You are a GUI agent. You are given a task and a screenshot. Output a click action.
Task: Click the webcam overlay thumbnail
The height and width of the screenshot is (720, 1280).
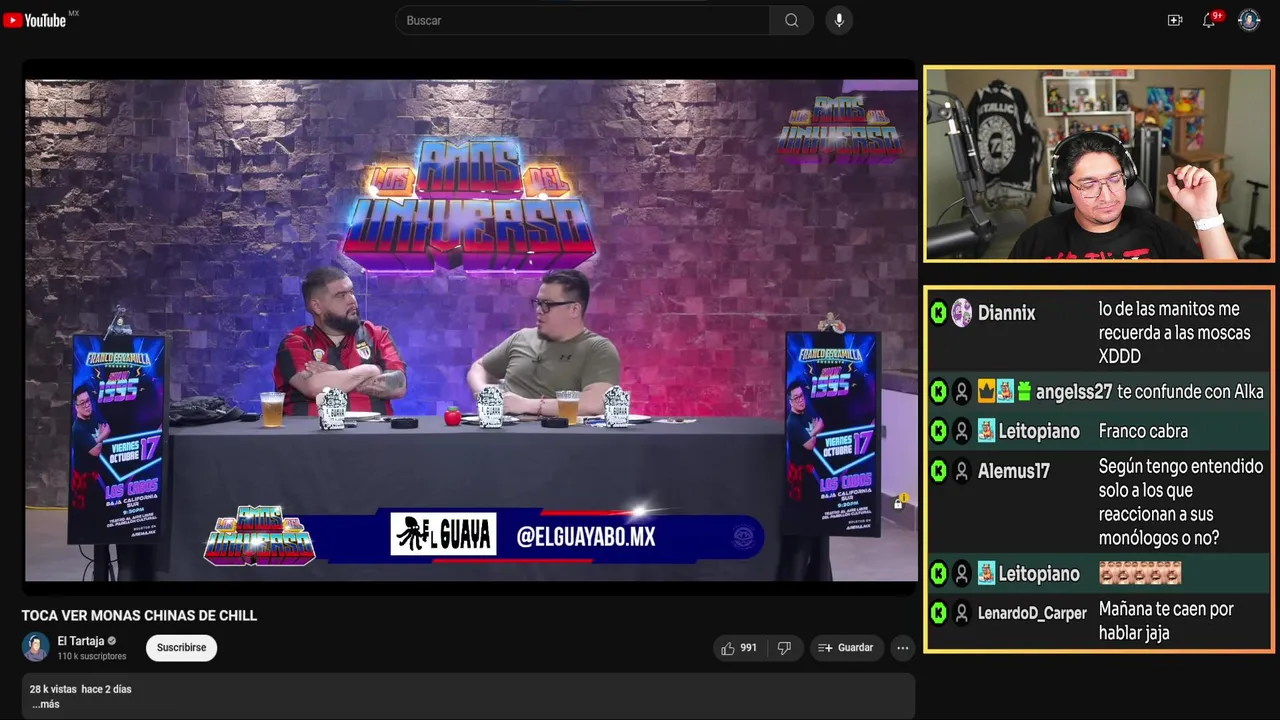pos(1098,164)
